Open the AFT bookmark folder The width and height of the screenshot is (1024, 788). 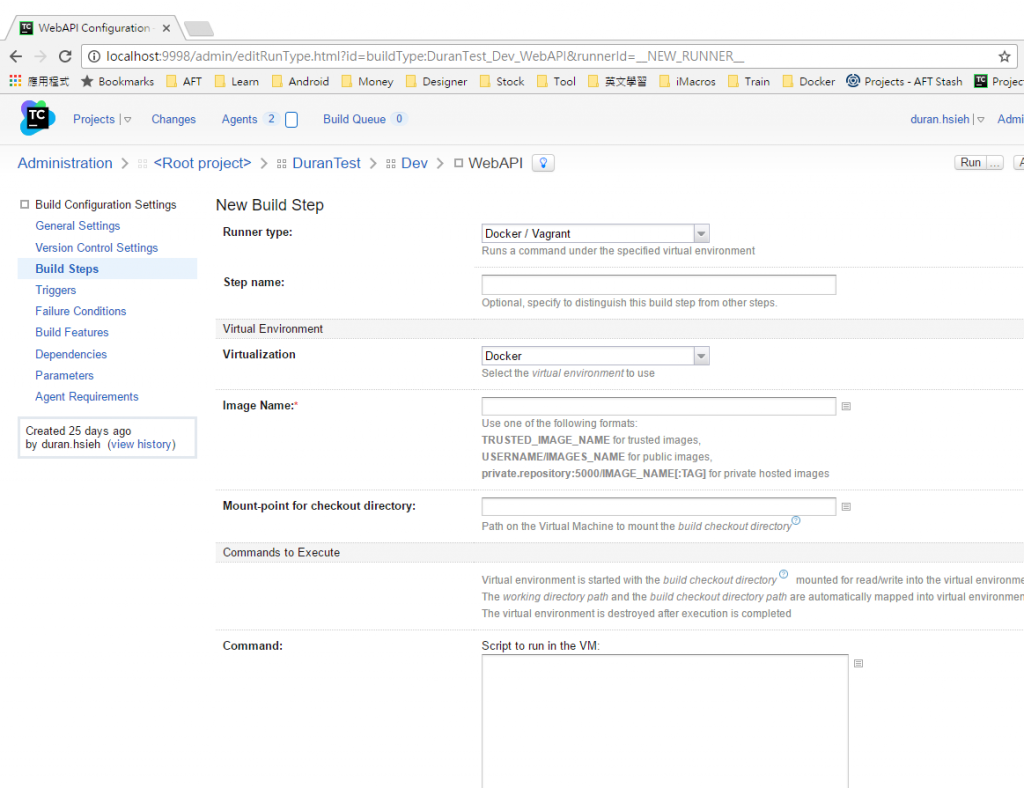(184, 81)
